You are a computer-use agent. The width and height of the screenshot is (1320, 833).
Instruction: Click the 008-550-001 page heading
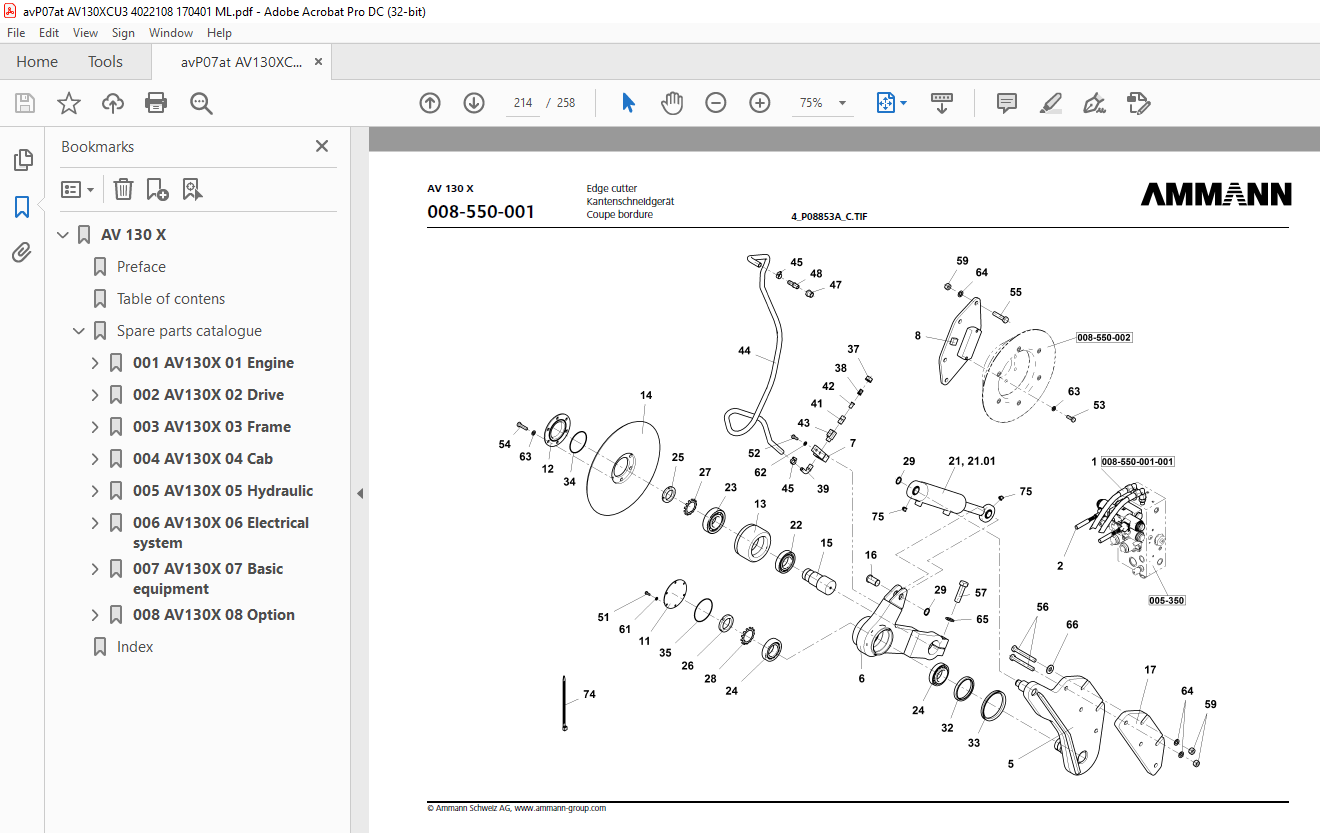coord(481,212)
